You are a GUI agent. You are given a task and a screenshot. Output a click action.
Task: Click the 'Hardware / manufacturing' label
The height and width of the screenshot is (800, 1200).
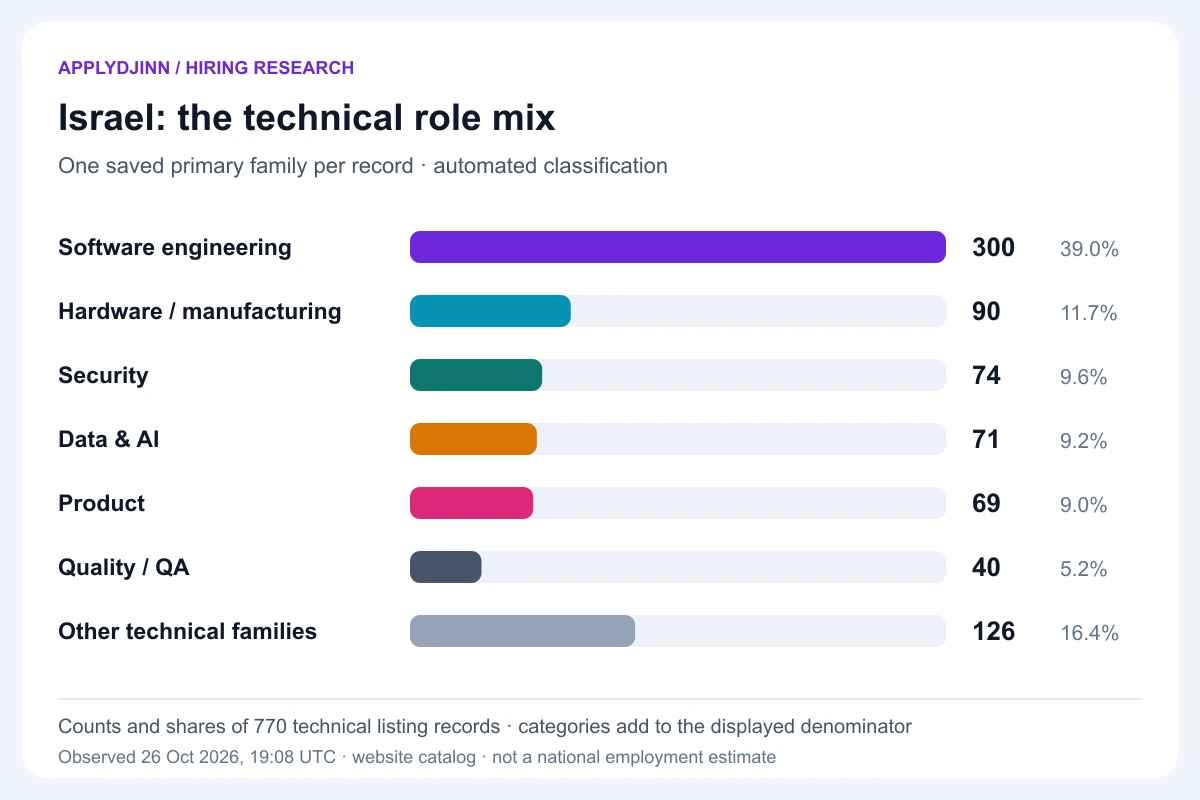pyautogui.click(x=200, y=311)
